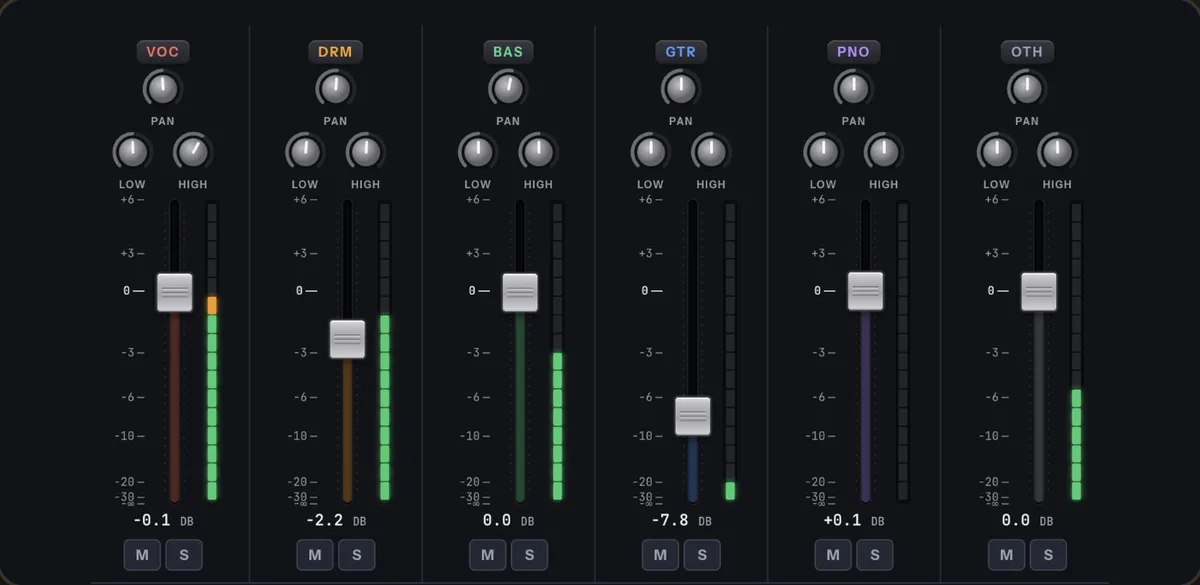Grab the OTH volume fader handle
The image size is (1200, 585).
1038,292
